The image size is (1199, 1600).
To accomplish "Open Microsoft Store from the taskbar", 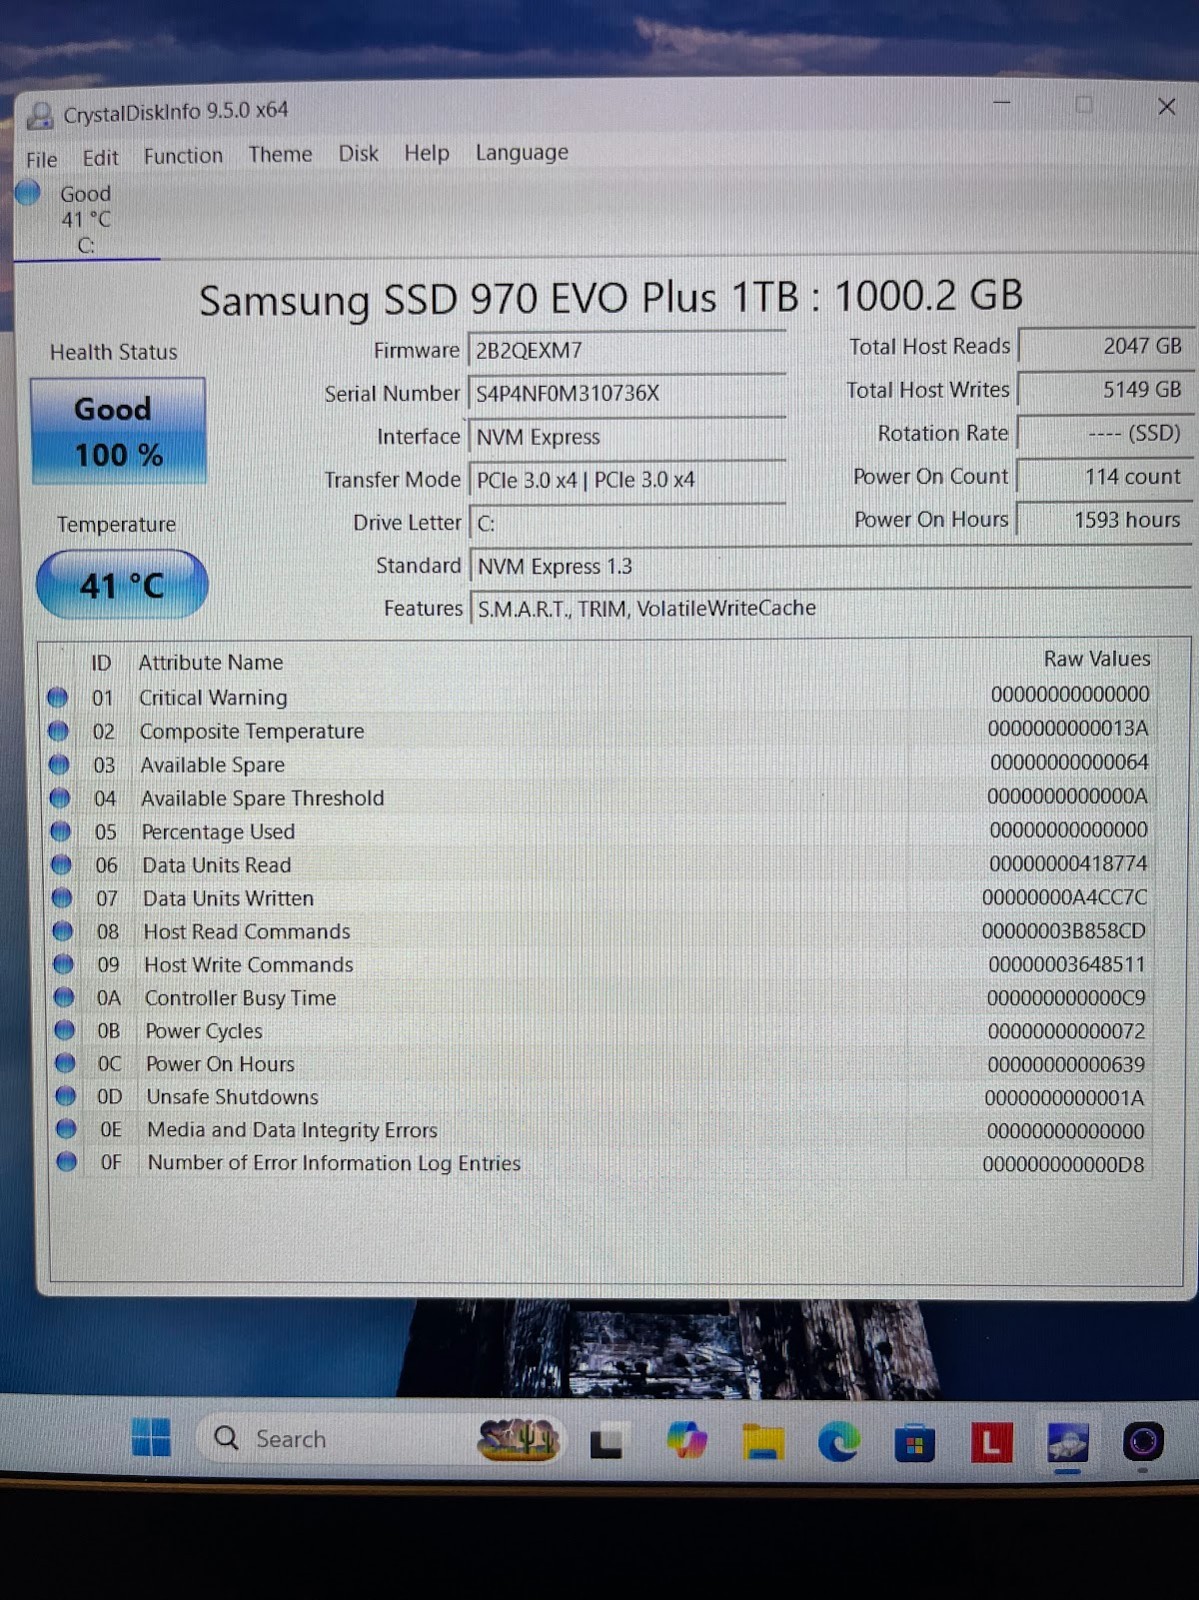I will tap(914, 1443).
